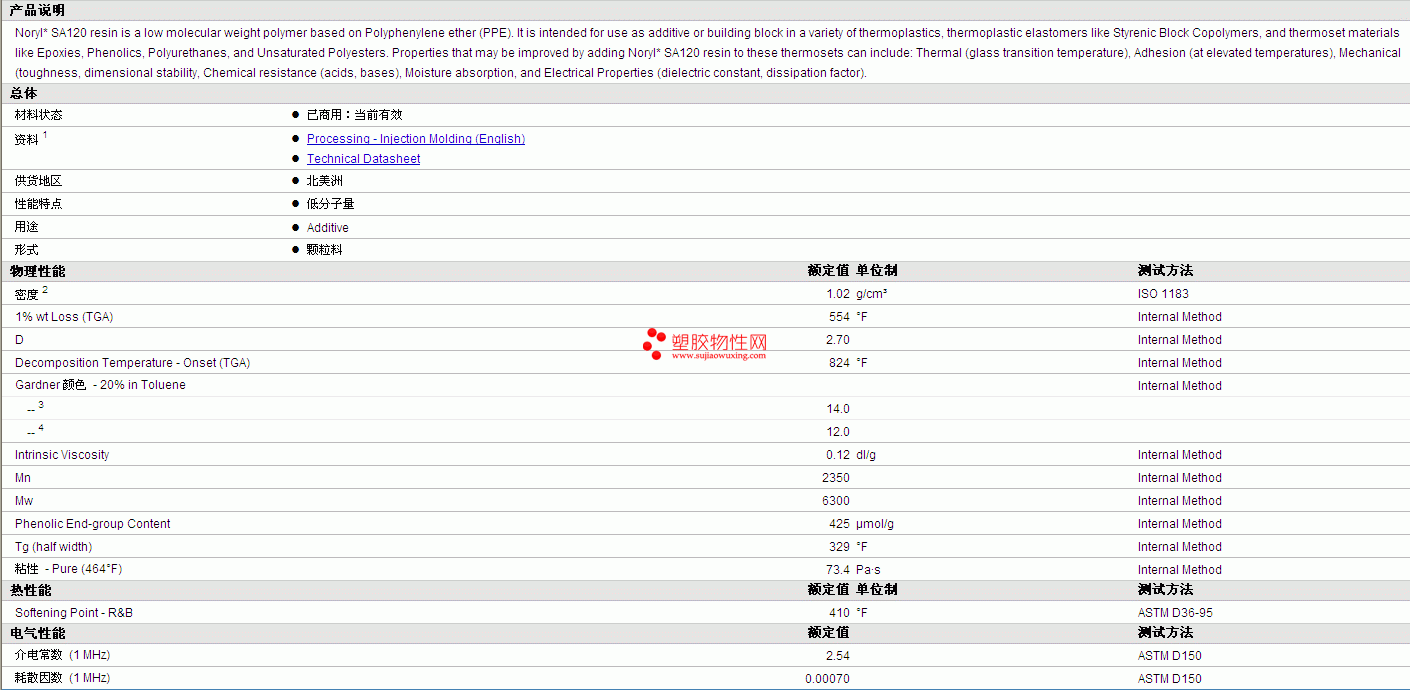Screen dimensions: 1410x690
Task: Click the 电气性能 section header
Action: point(37,633)
